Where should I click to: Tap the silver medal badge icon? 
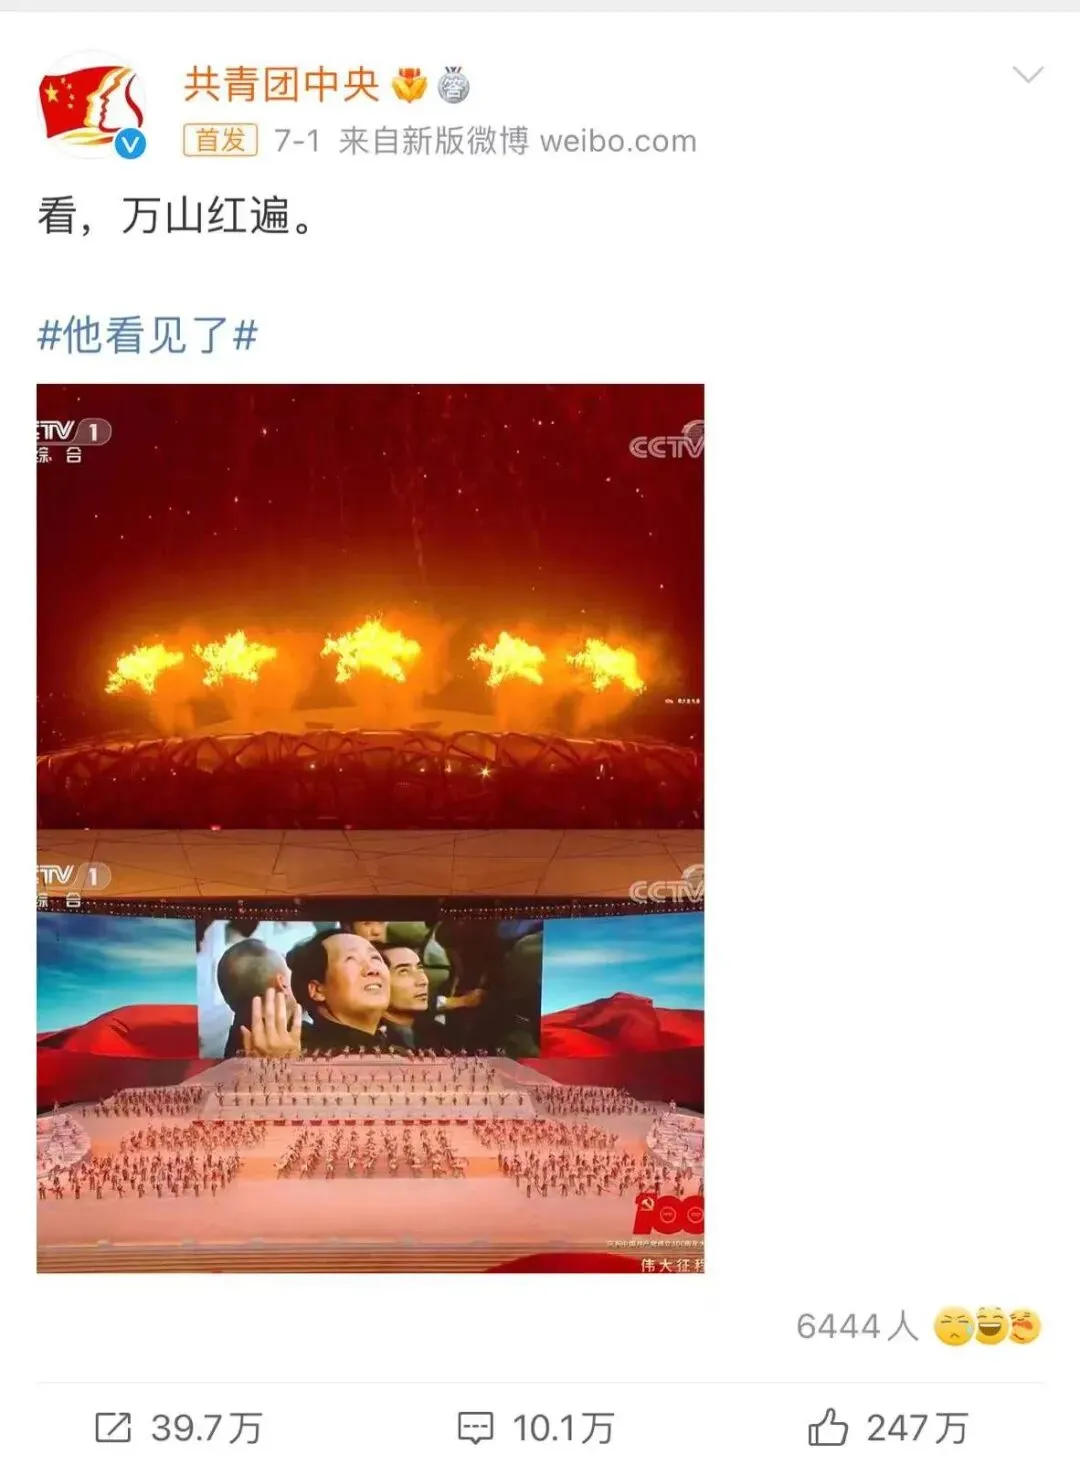[453, 86]
